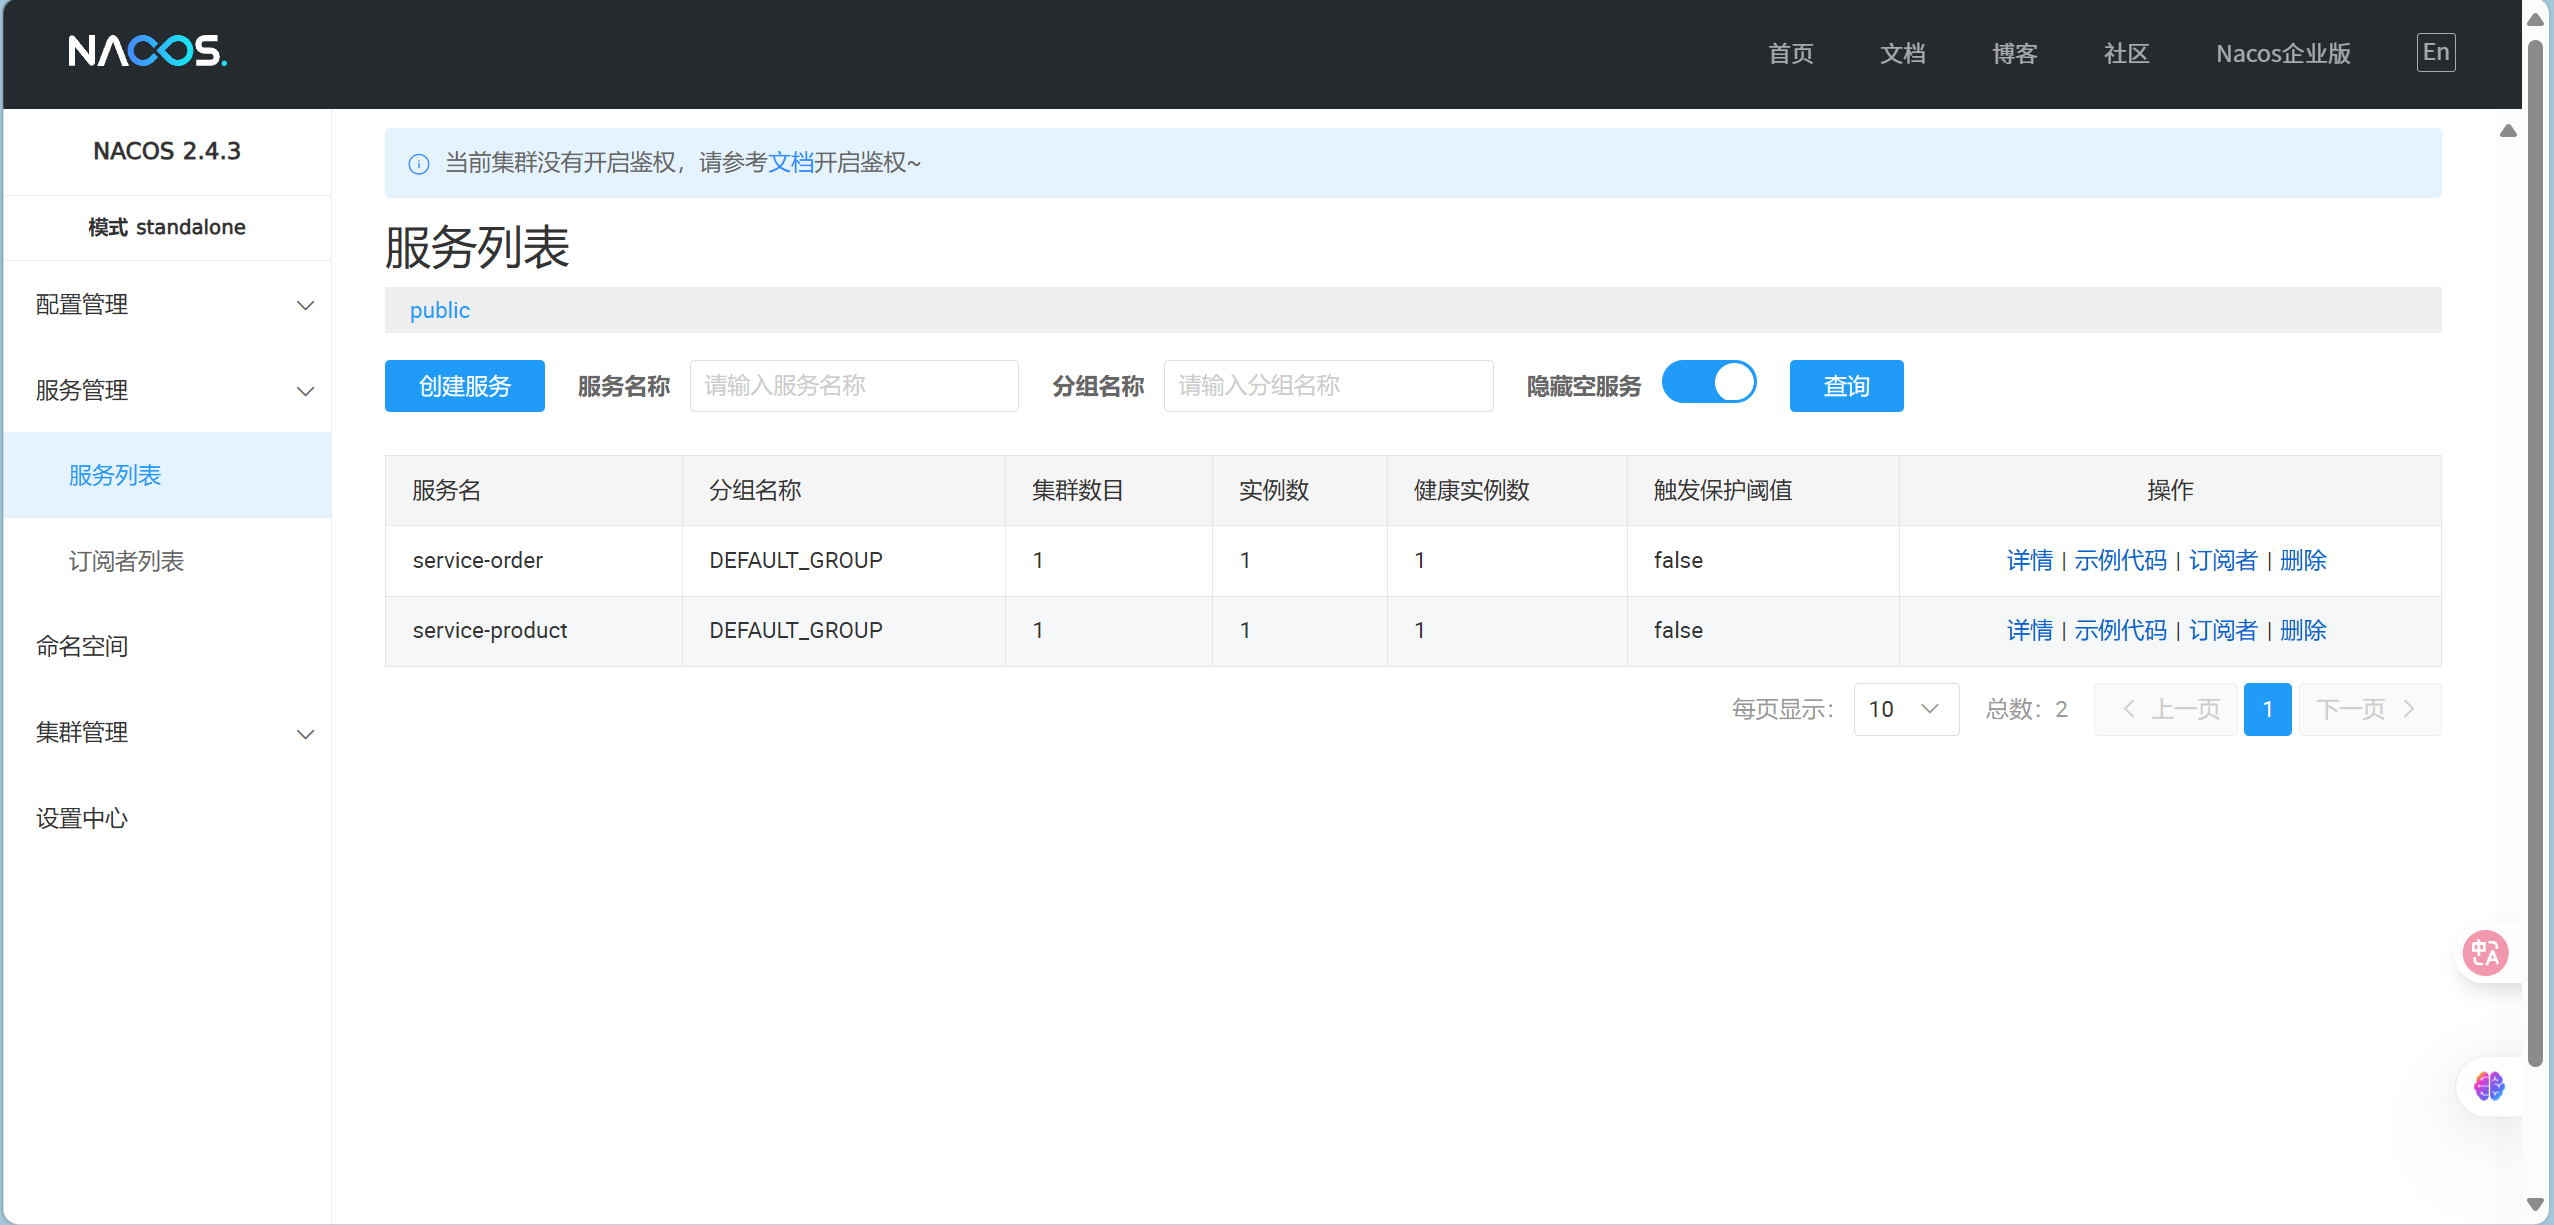Switch language with the En icon
This screenshot has height=1225, width=2554.
(2435, 52)
